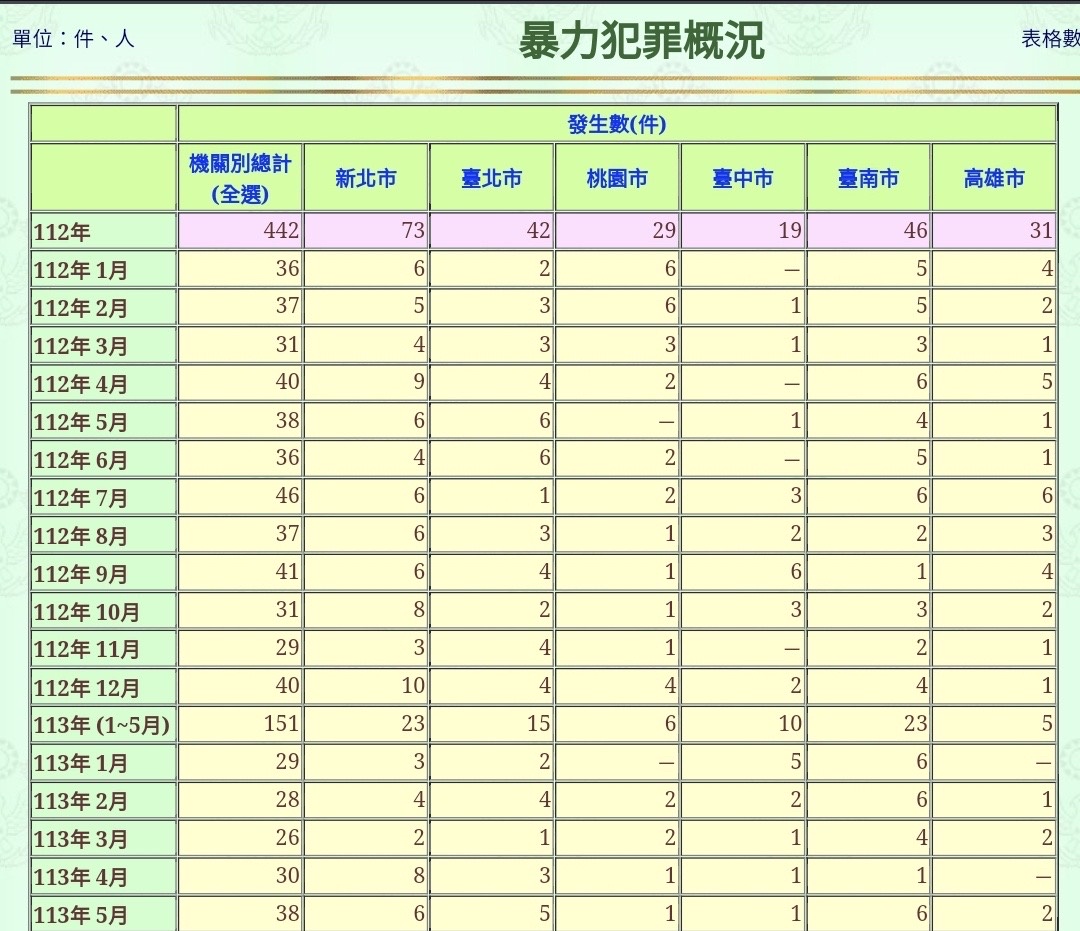Select the 臺中市 column header
The height and width of the screenshot is (931, 1080).
tap(743, 179)
